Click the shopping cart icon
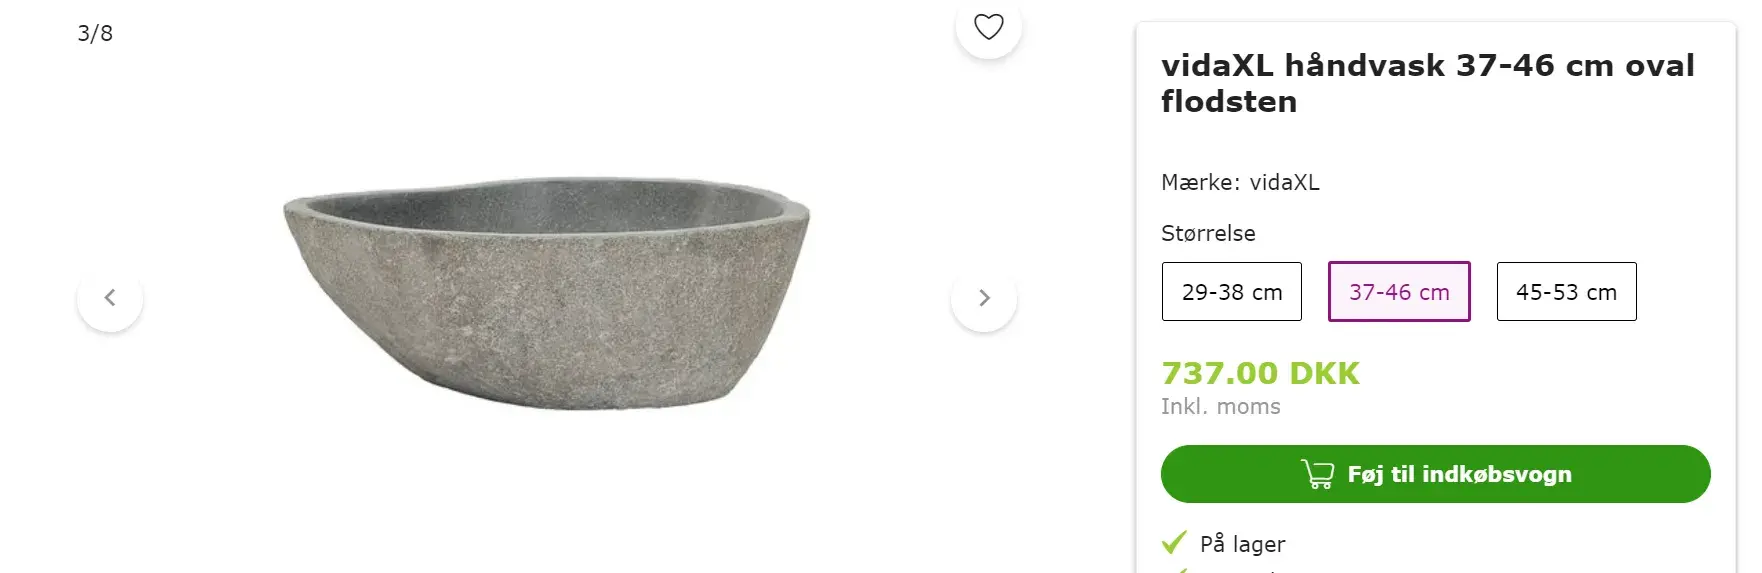The height and width of the screenshot is (573, 1762). point(1317,474)
